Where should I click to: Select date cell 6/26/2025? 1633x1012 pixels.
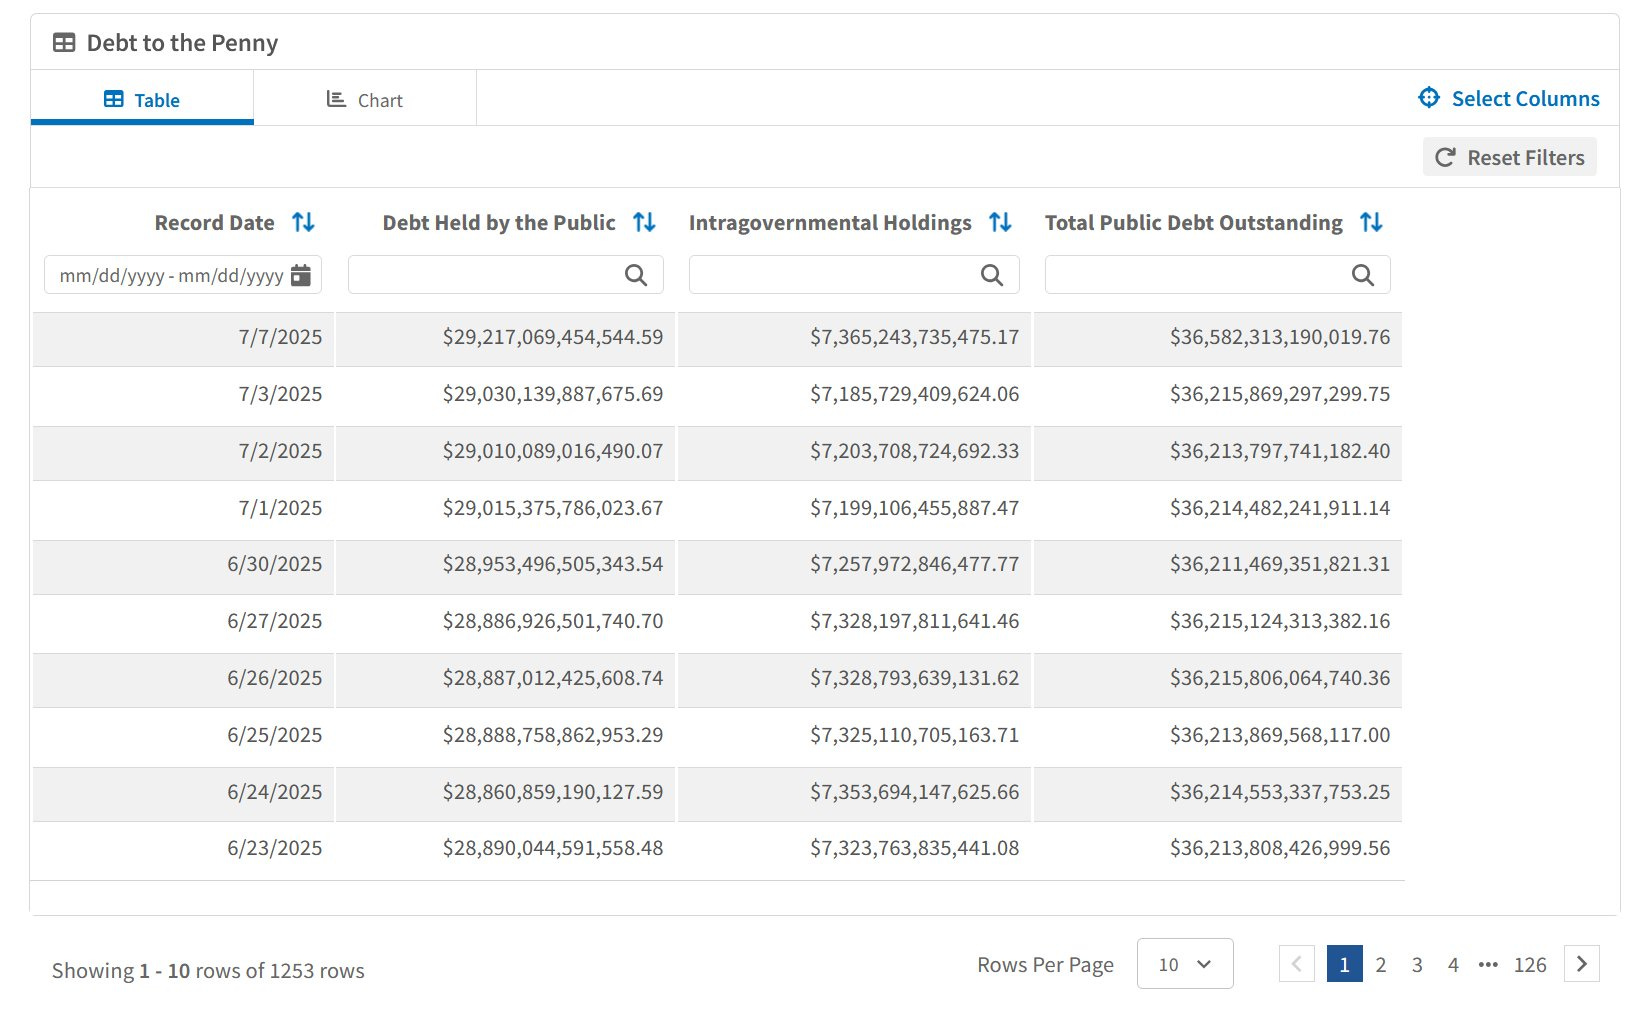tap(275, 678)
